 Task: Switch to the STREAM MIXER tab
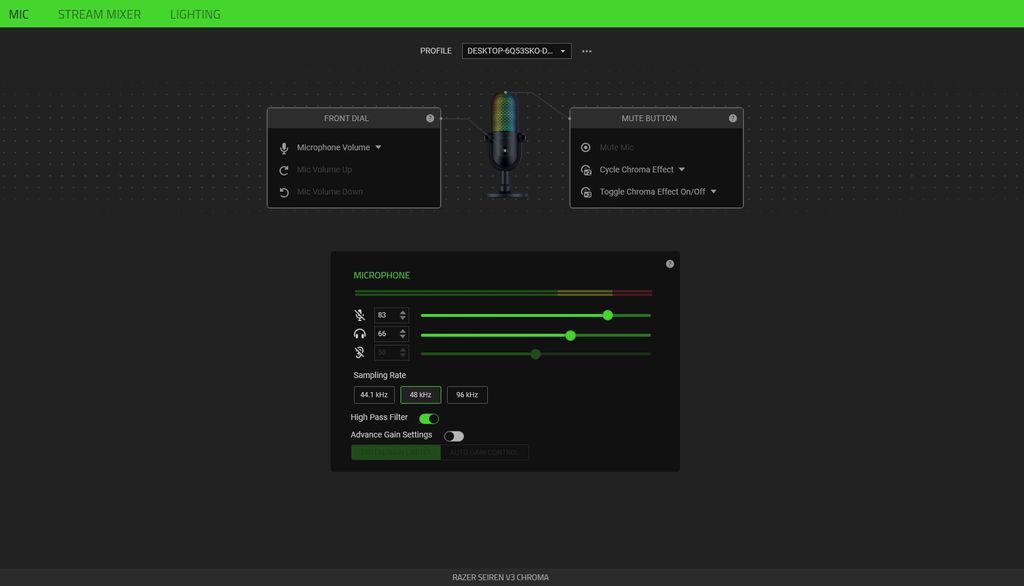[100, 14]
